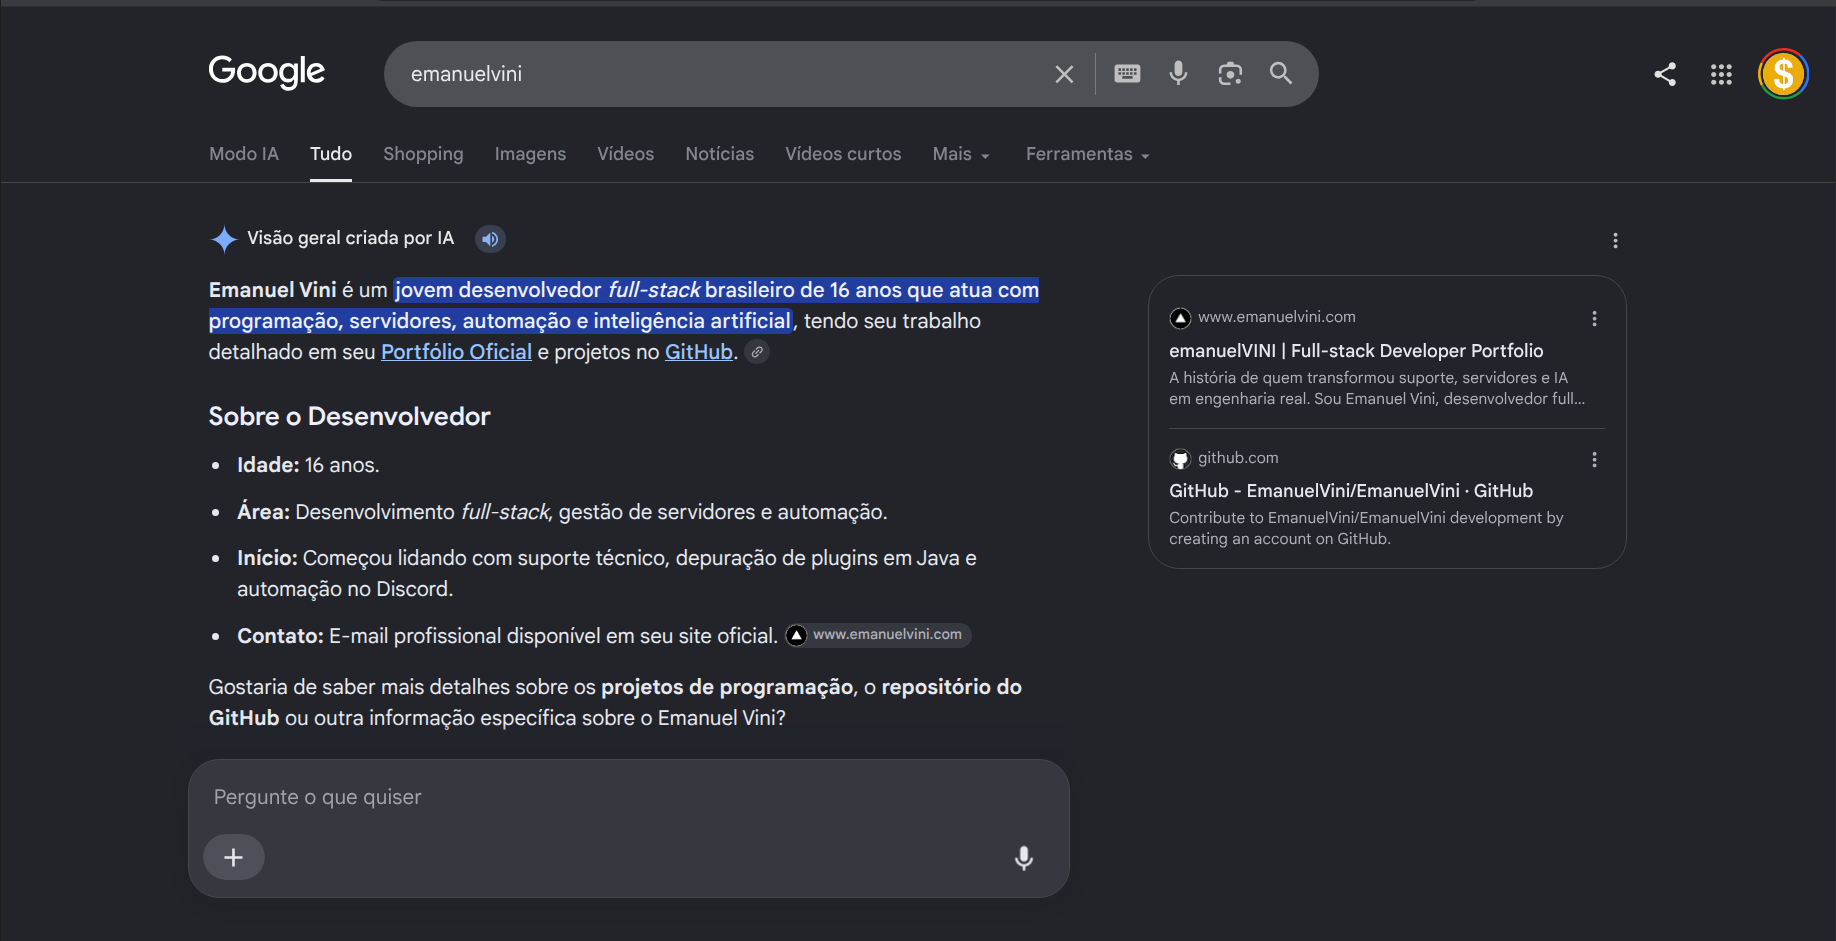Expand the Ferramentas dropdown
Image resolution: width=1836 pixels, height=941 pixels.
click(x=1088, y=154)
